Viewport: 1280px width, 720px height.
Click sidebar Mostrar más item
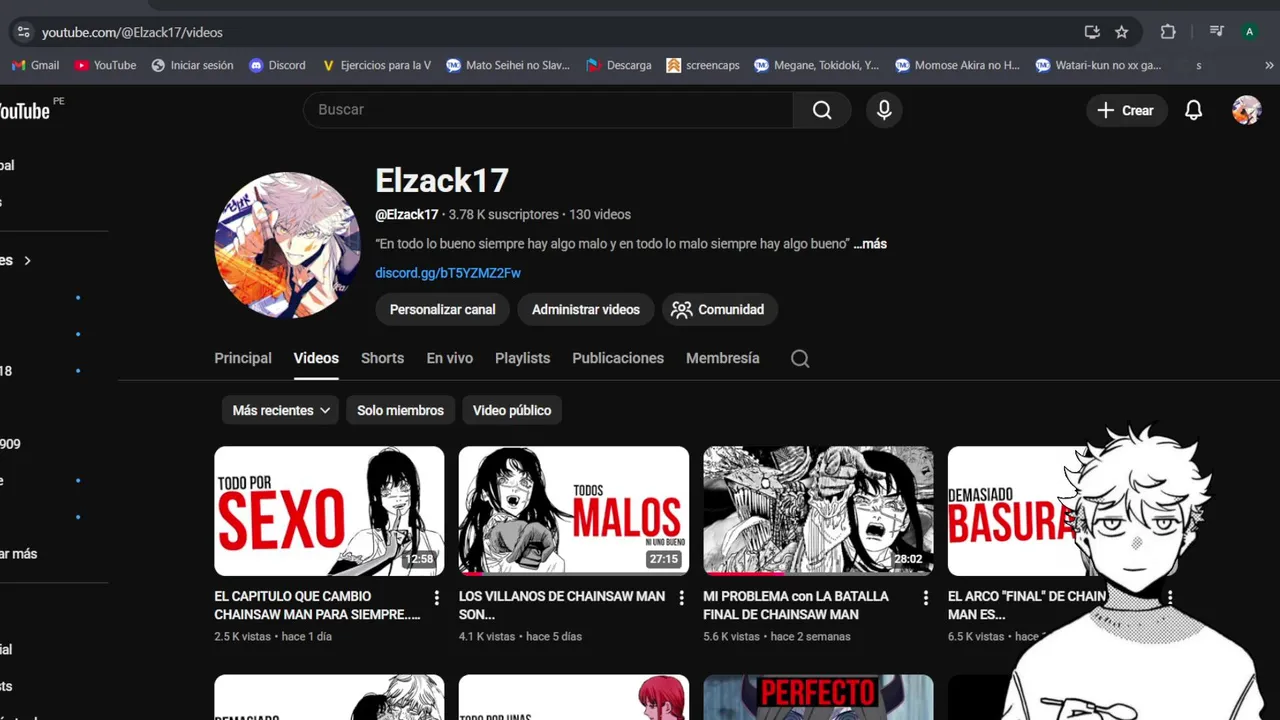18,554
